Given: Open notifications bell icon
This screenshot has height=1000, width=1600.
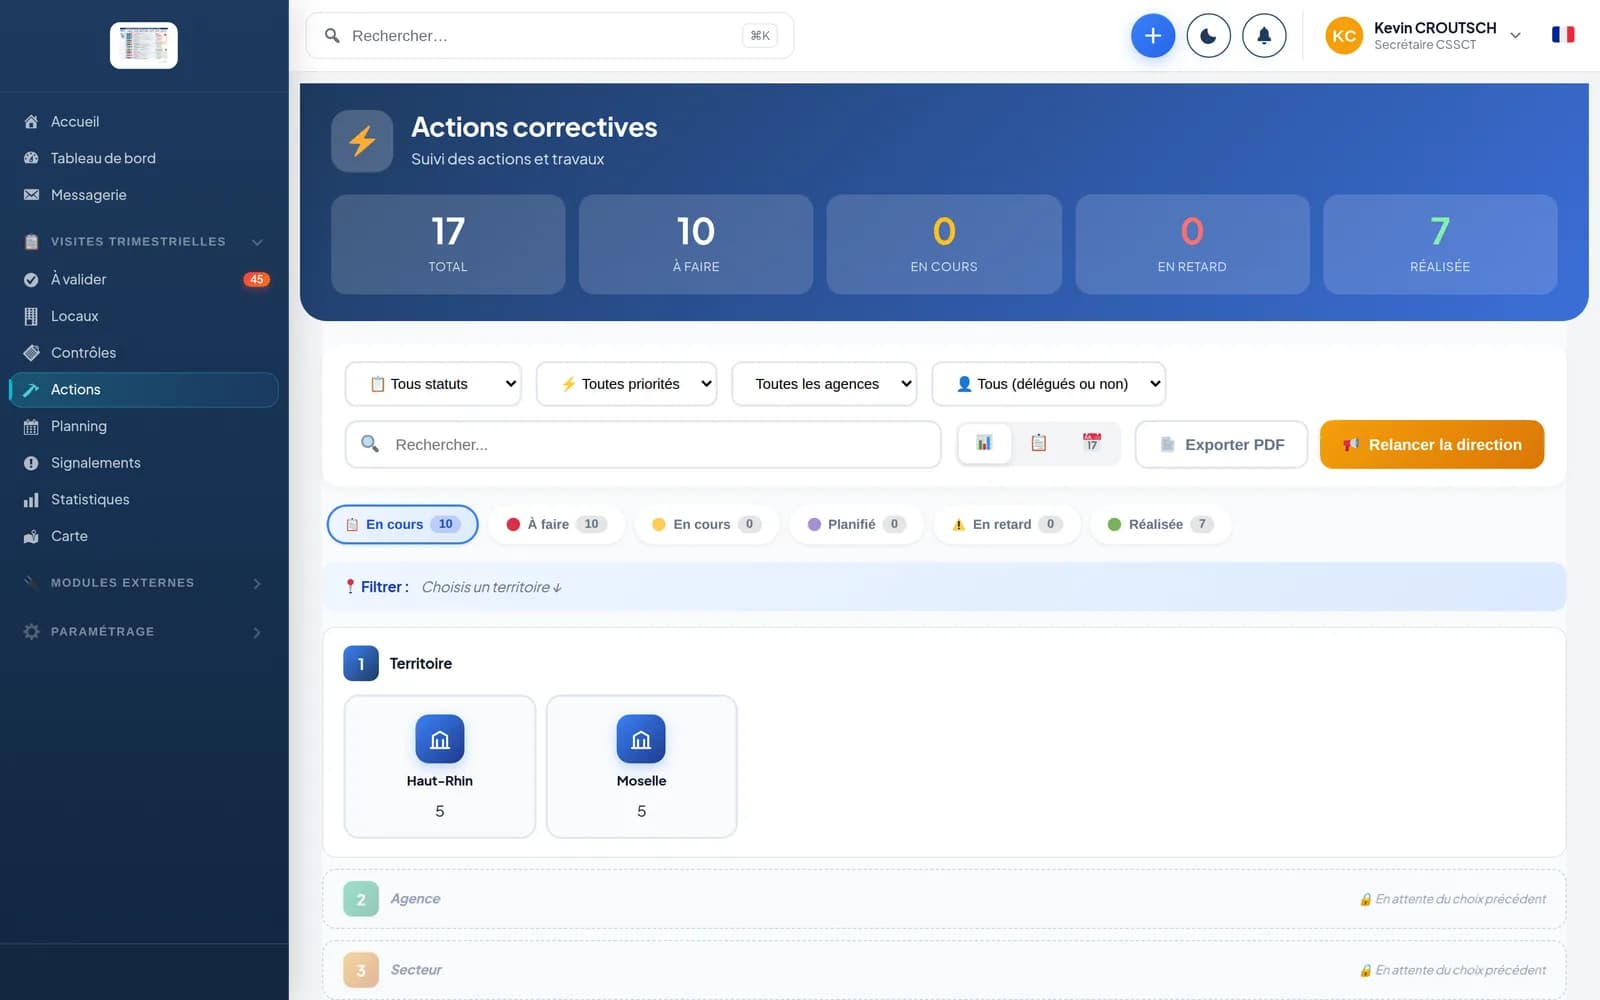Looking at the screenshot, I should [1264, 36].
